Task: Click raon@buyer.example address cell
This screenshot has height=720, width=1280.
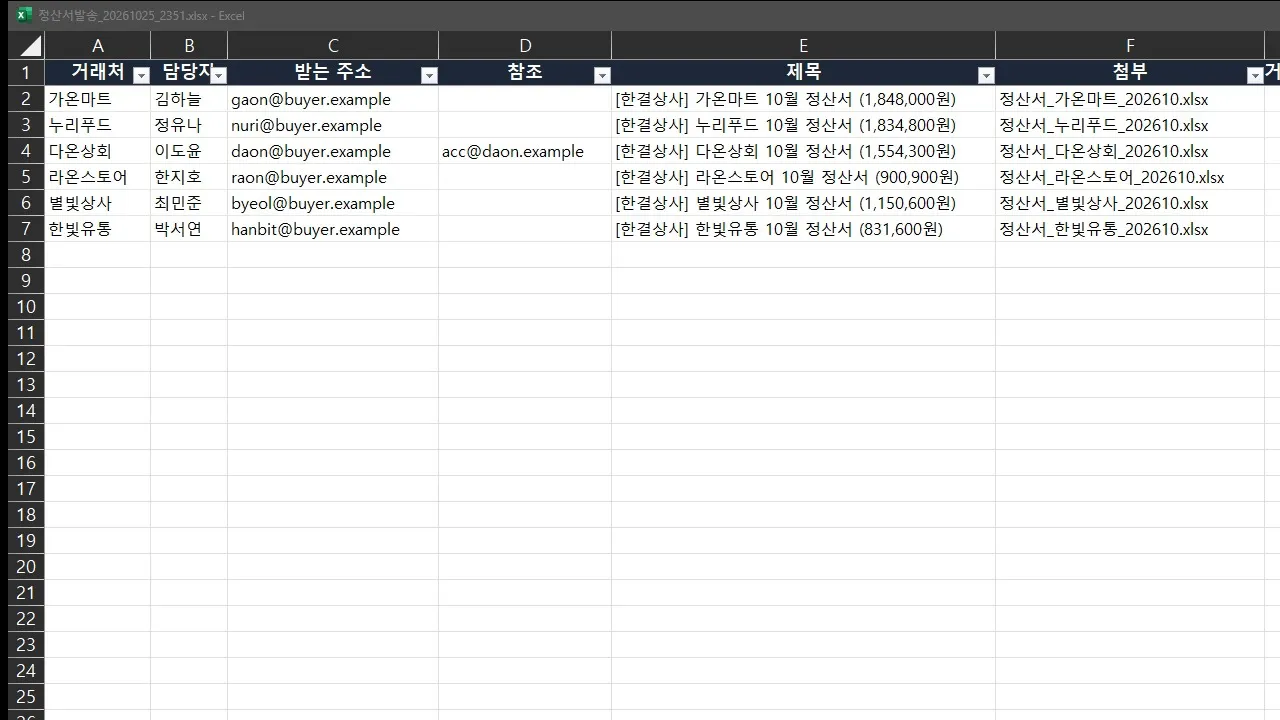Action: [x=333, y=177]
